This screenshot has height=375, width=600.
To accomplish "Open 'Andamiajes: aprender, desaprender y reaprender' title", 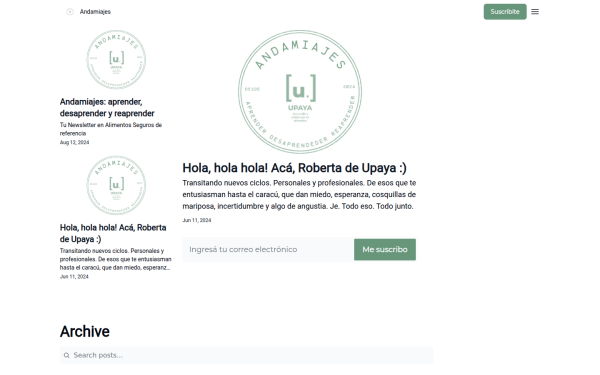I will point(107,108).
